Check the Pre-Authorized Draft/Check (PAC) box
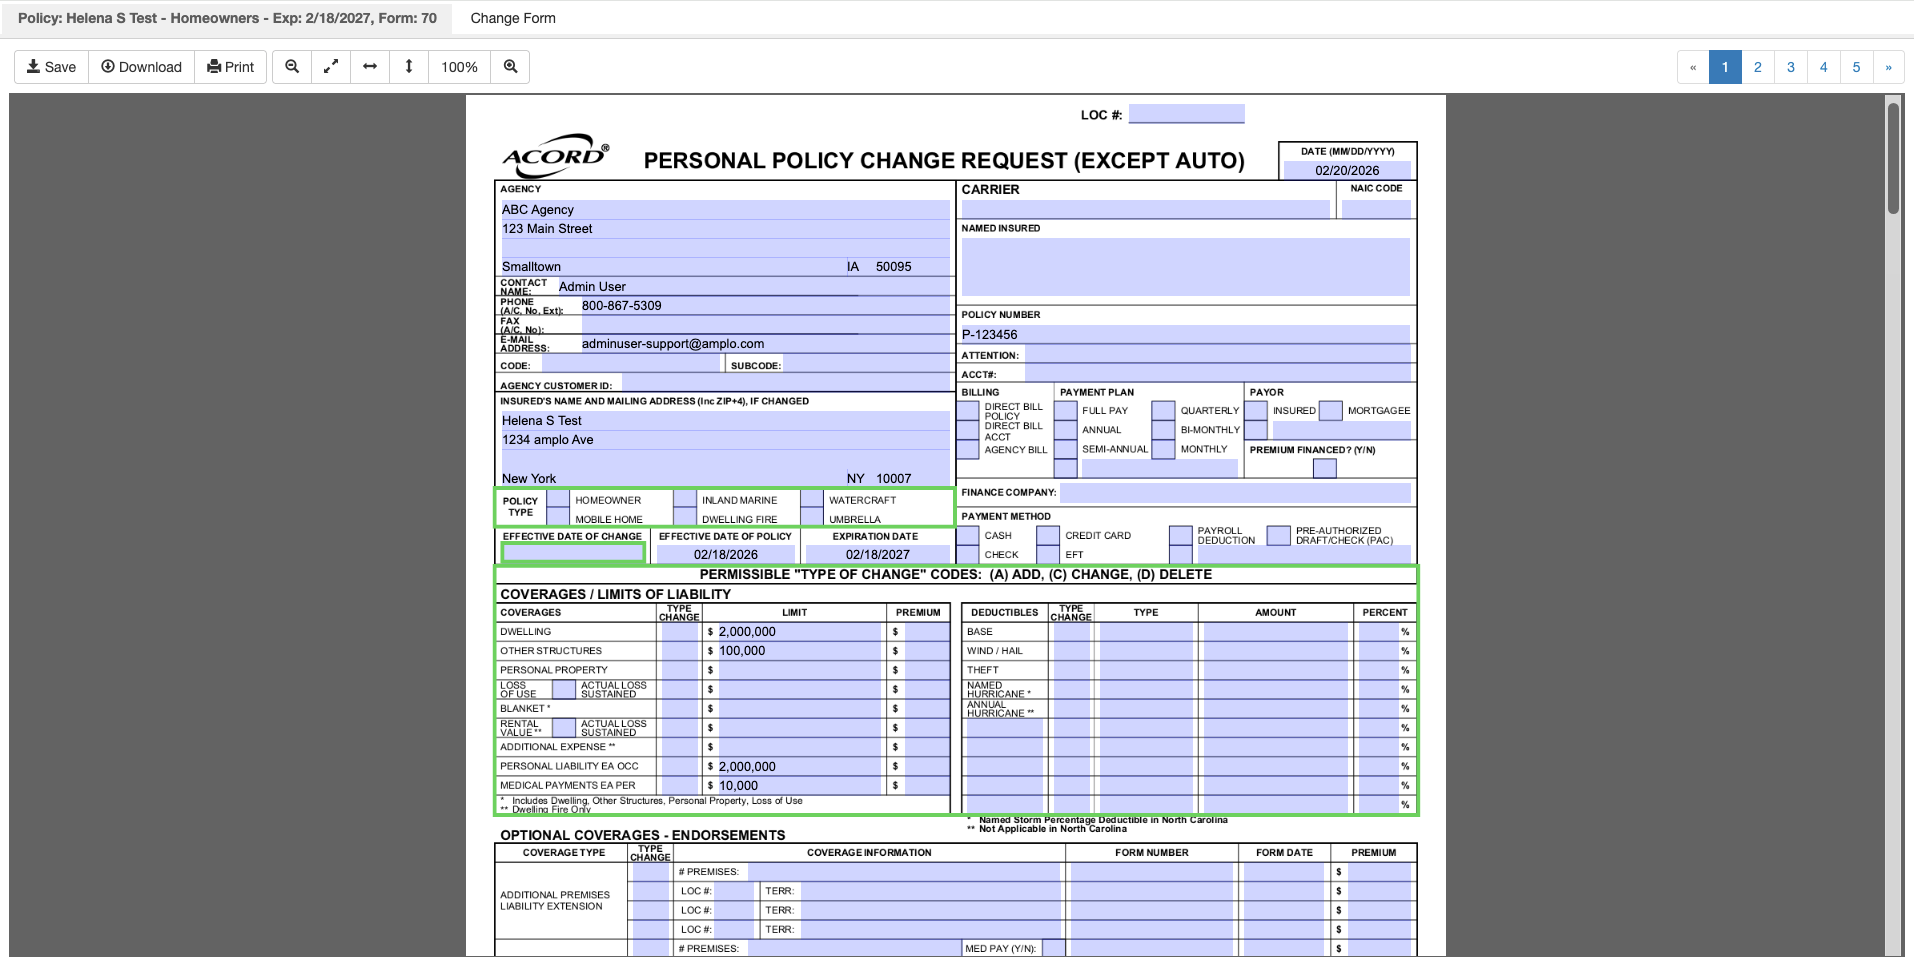 pos(1279,535)
